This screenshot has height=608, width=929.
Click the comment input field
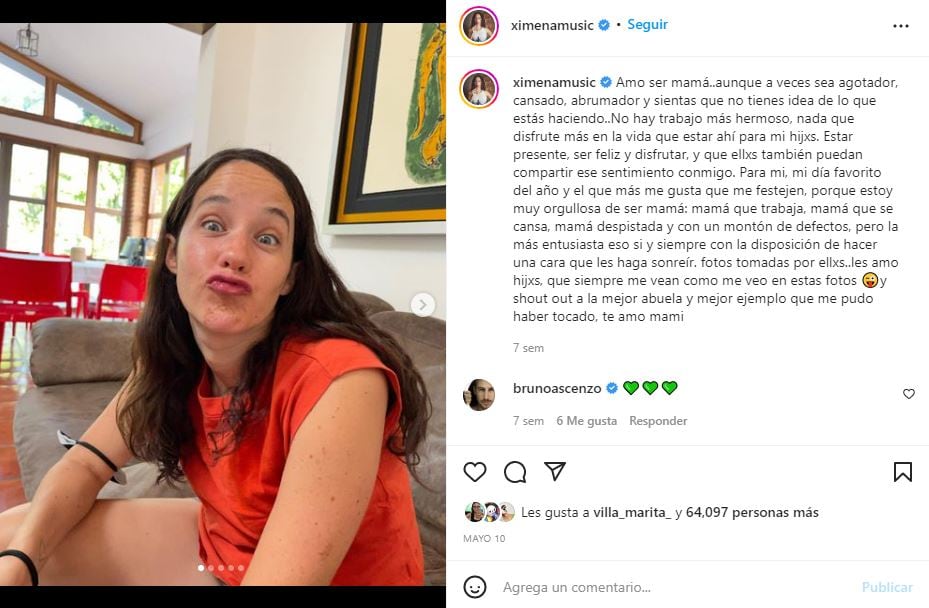tap(670, 587)
